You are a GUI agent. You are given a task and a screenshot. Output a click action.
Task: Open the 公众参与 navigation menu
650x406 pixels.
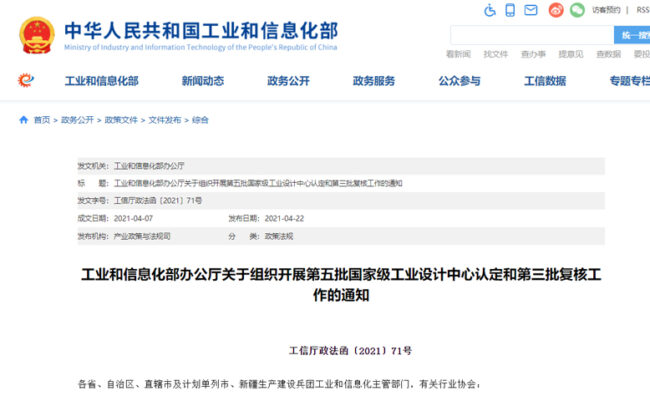tap(459, 81)
